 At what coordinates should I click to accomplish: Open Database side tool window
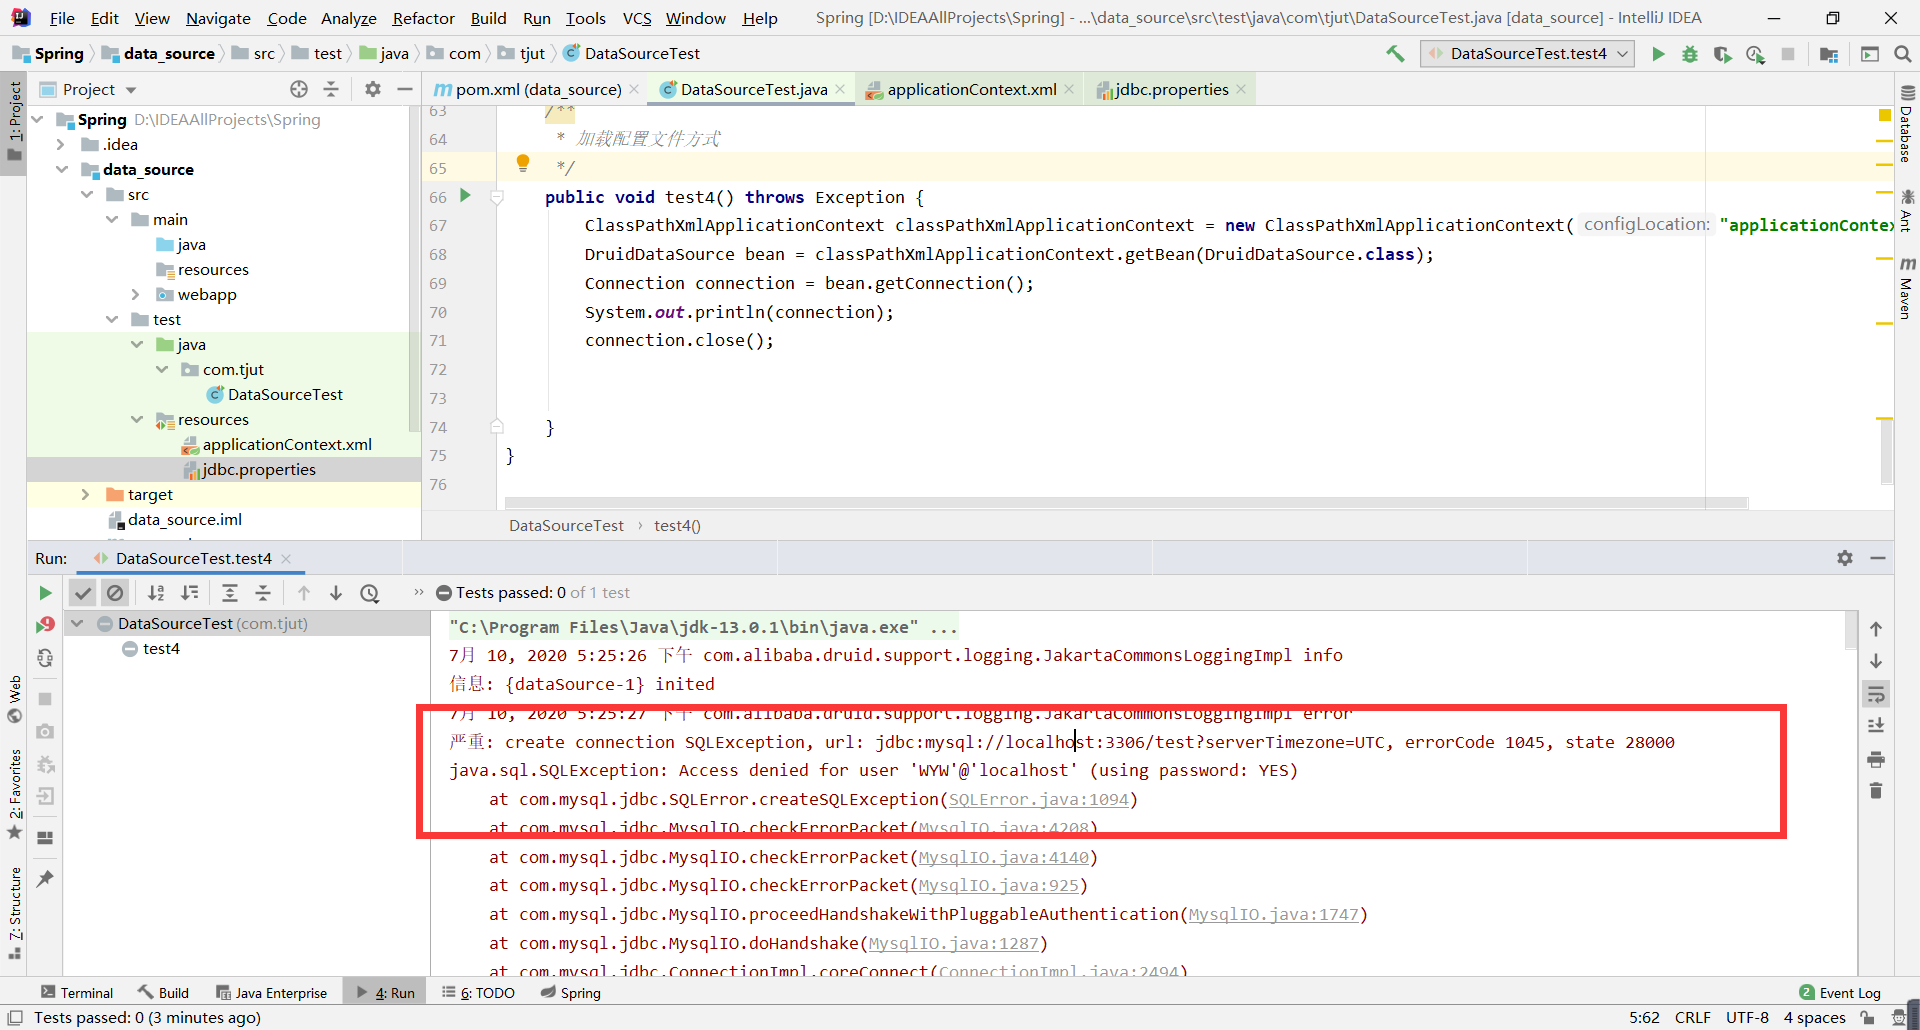pyautogui.click(x=1907, y=124)
